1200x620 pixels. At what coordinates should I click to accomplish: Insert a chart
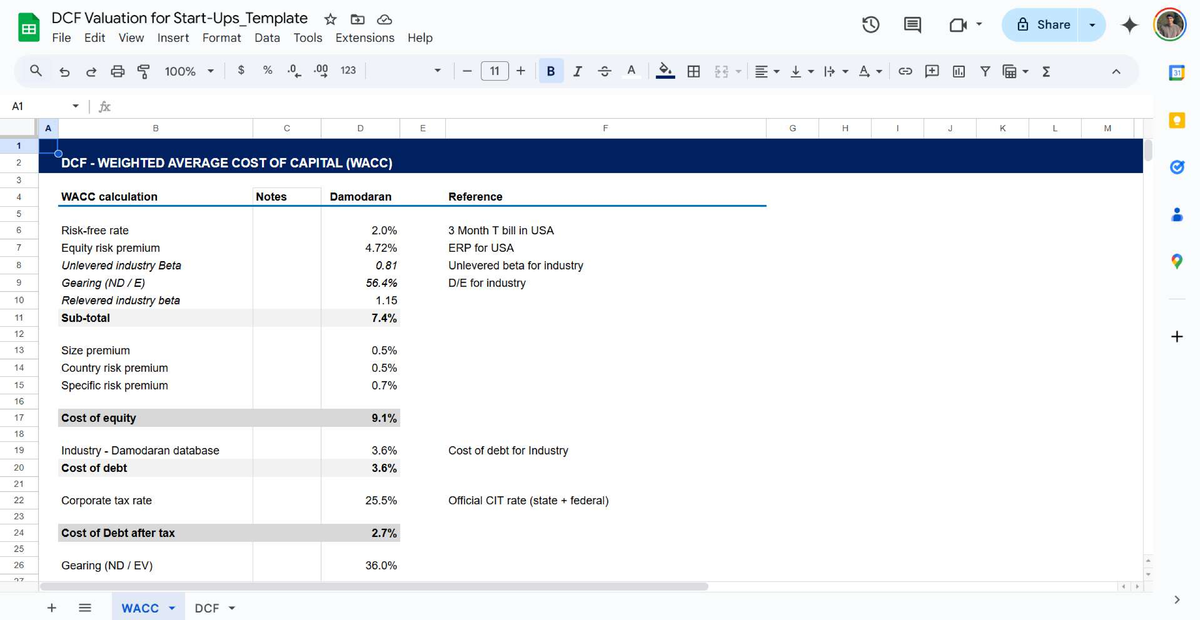click(x=958, y=70)
